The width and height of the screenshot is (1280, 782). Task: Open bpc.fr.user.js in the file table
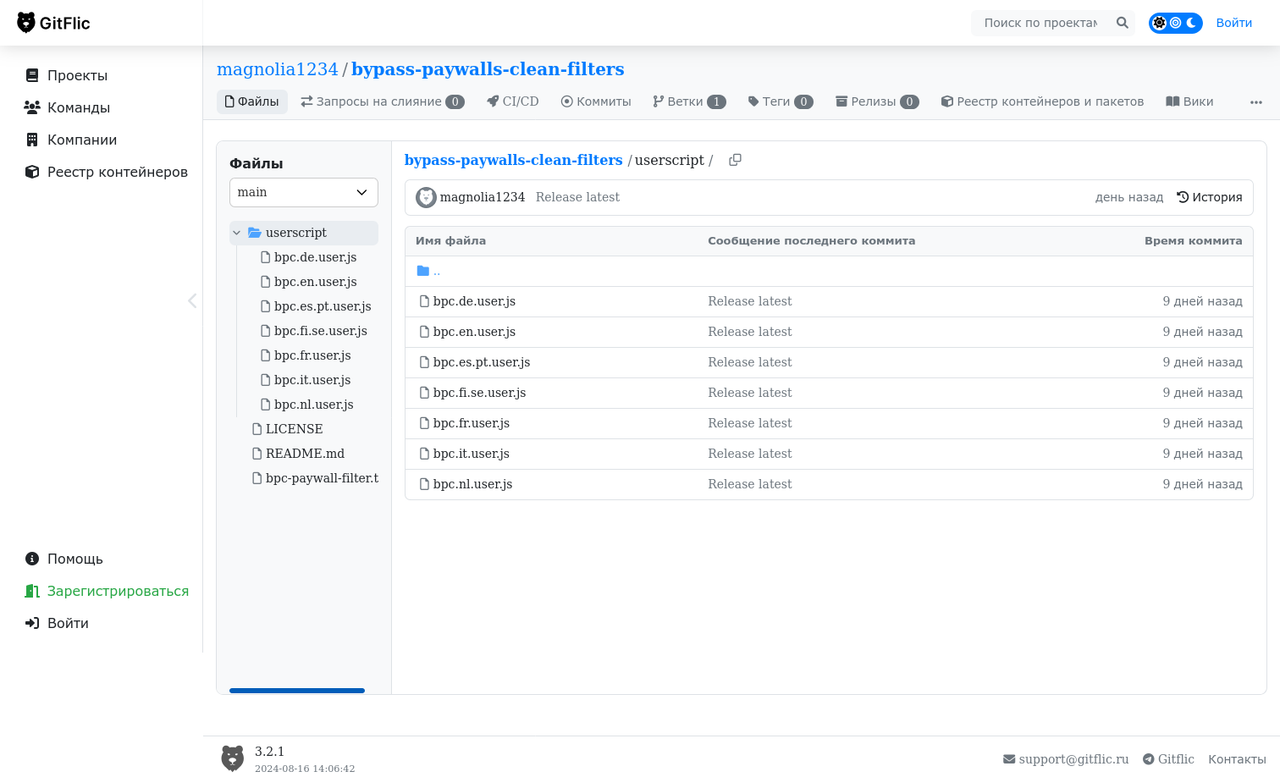[x=471, y=423]
